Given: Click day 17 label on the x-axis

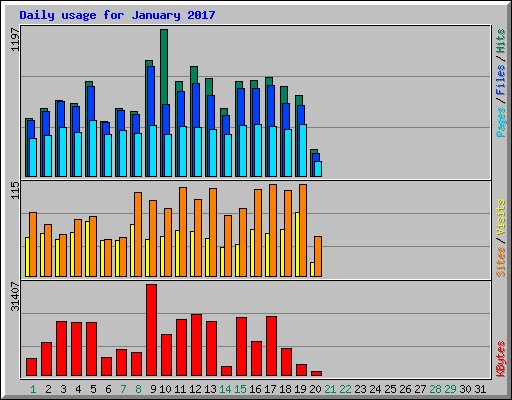Looking at the screenshot, I should coord(270,389).
